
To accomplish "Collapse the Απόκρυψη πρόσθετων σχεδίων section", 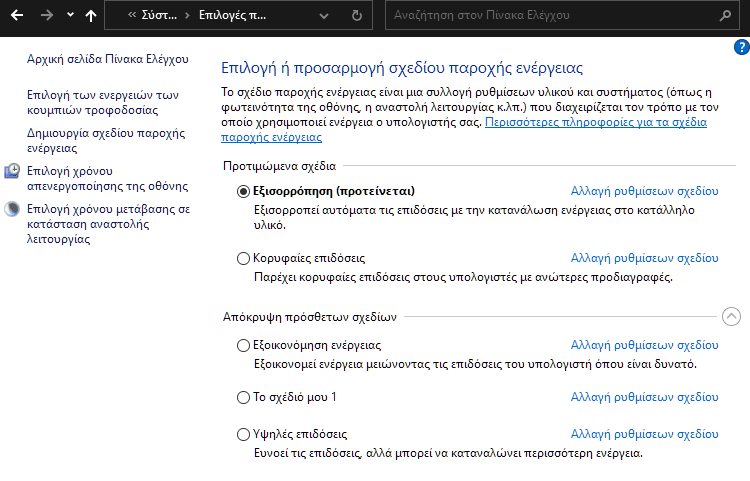I will (x=731, y=317).
